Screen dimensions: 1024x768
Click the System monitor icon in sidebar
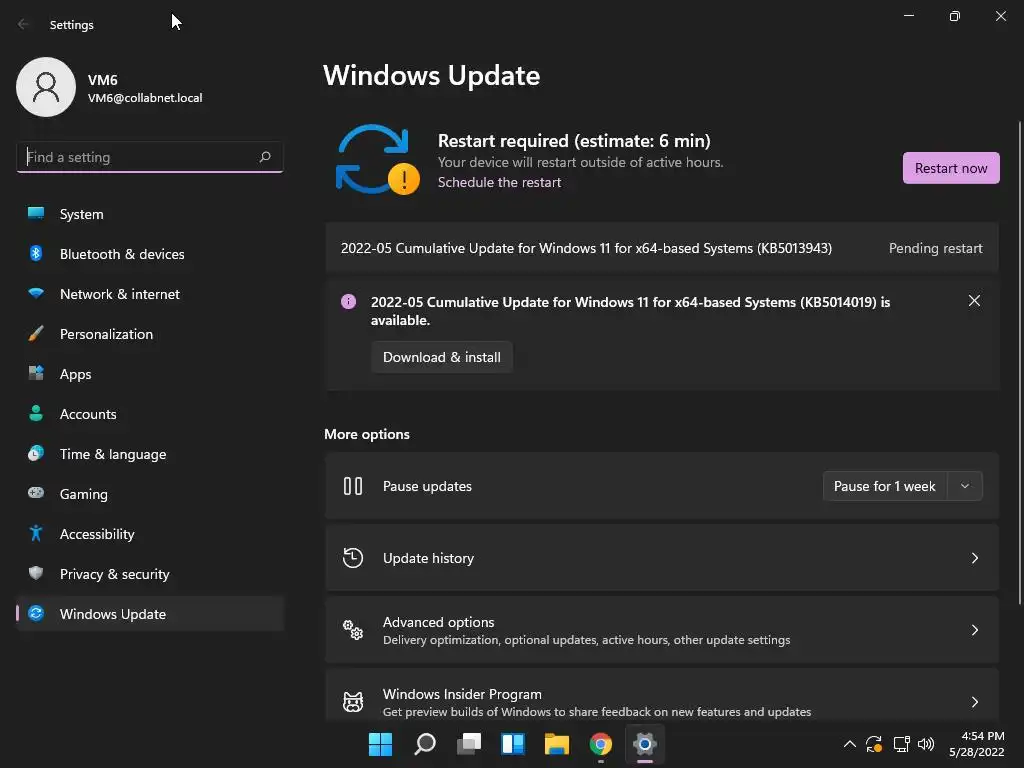click(36, 214)
